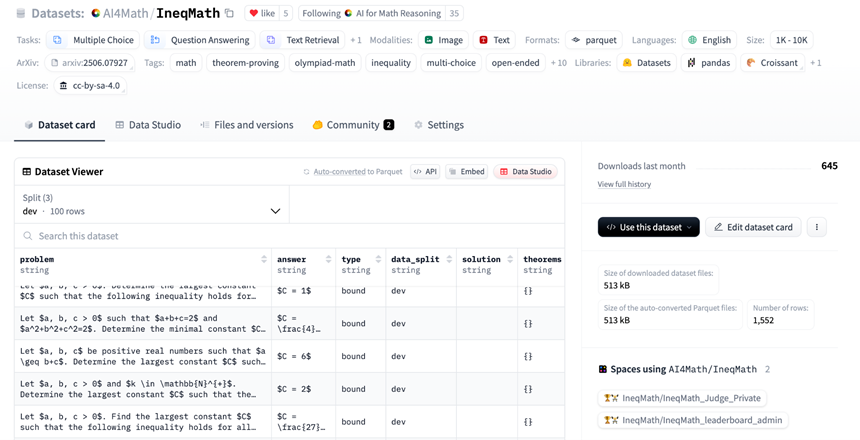Expand the +10 more tags
The width and height of the screenshot is (860, 440).
(558, 63)
